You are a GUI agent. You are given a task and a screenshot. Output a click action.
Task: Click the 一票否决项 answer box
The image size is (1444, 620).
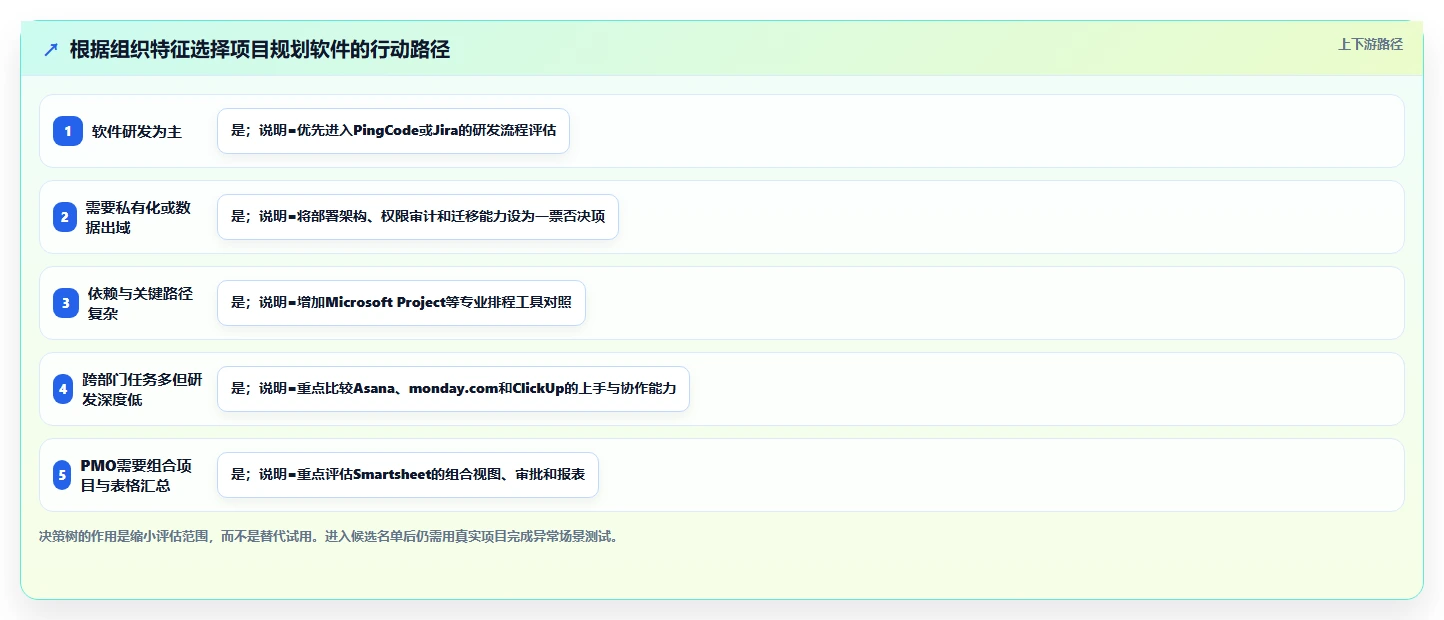pyautogui.click(x=418, y=217)
